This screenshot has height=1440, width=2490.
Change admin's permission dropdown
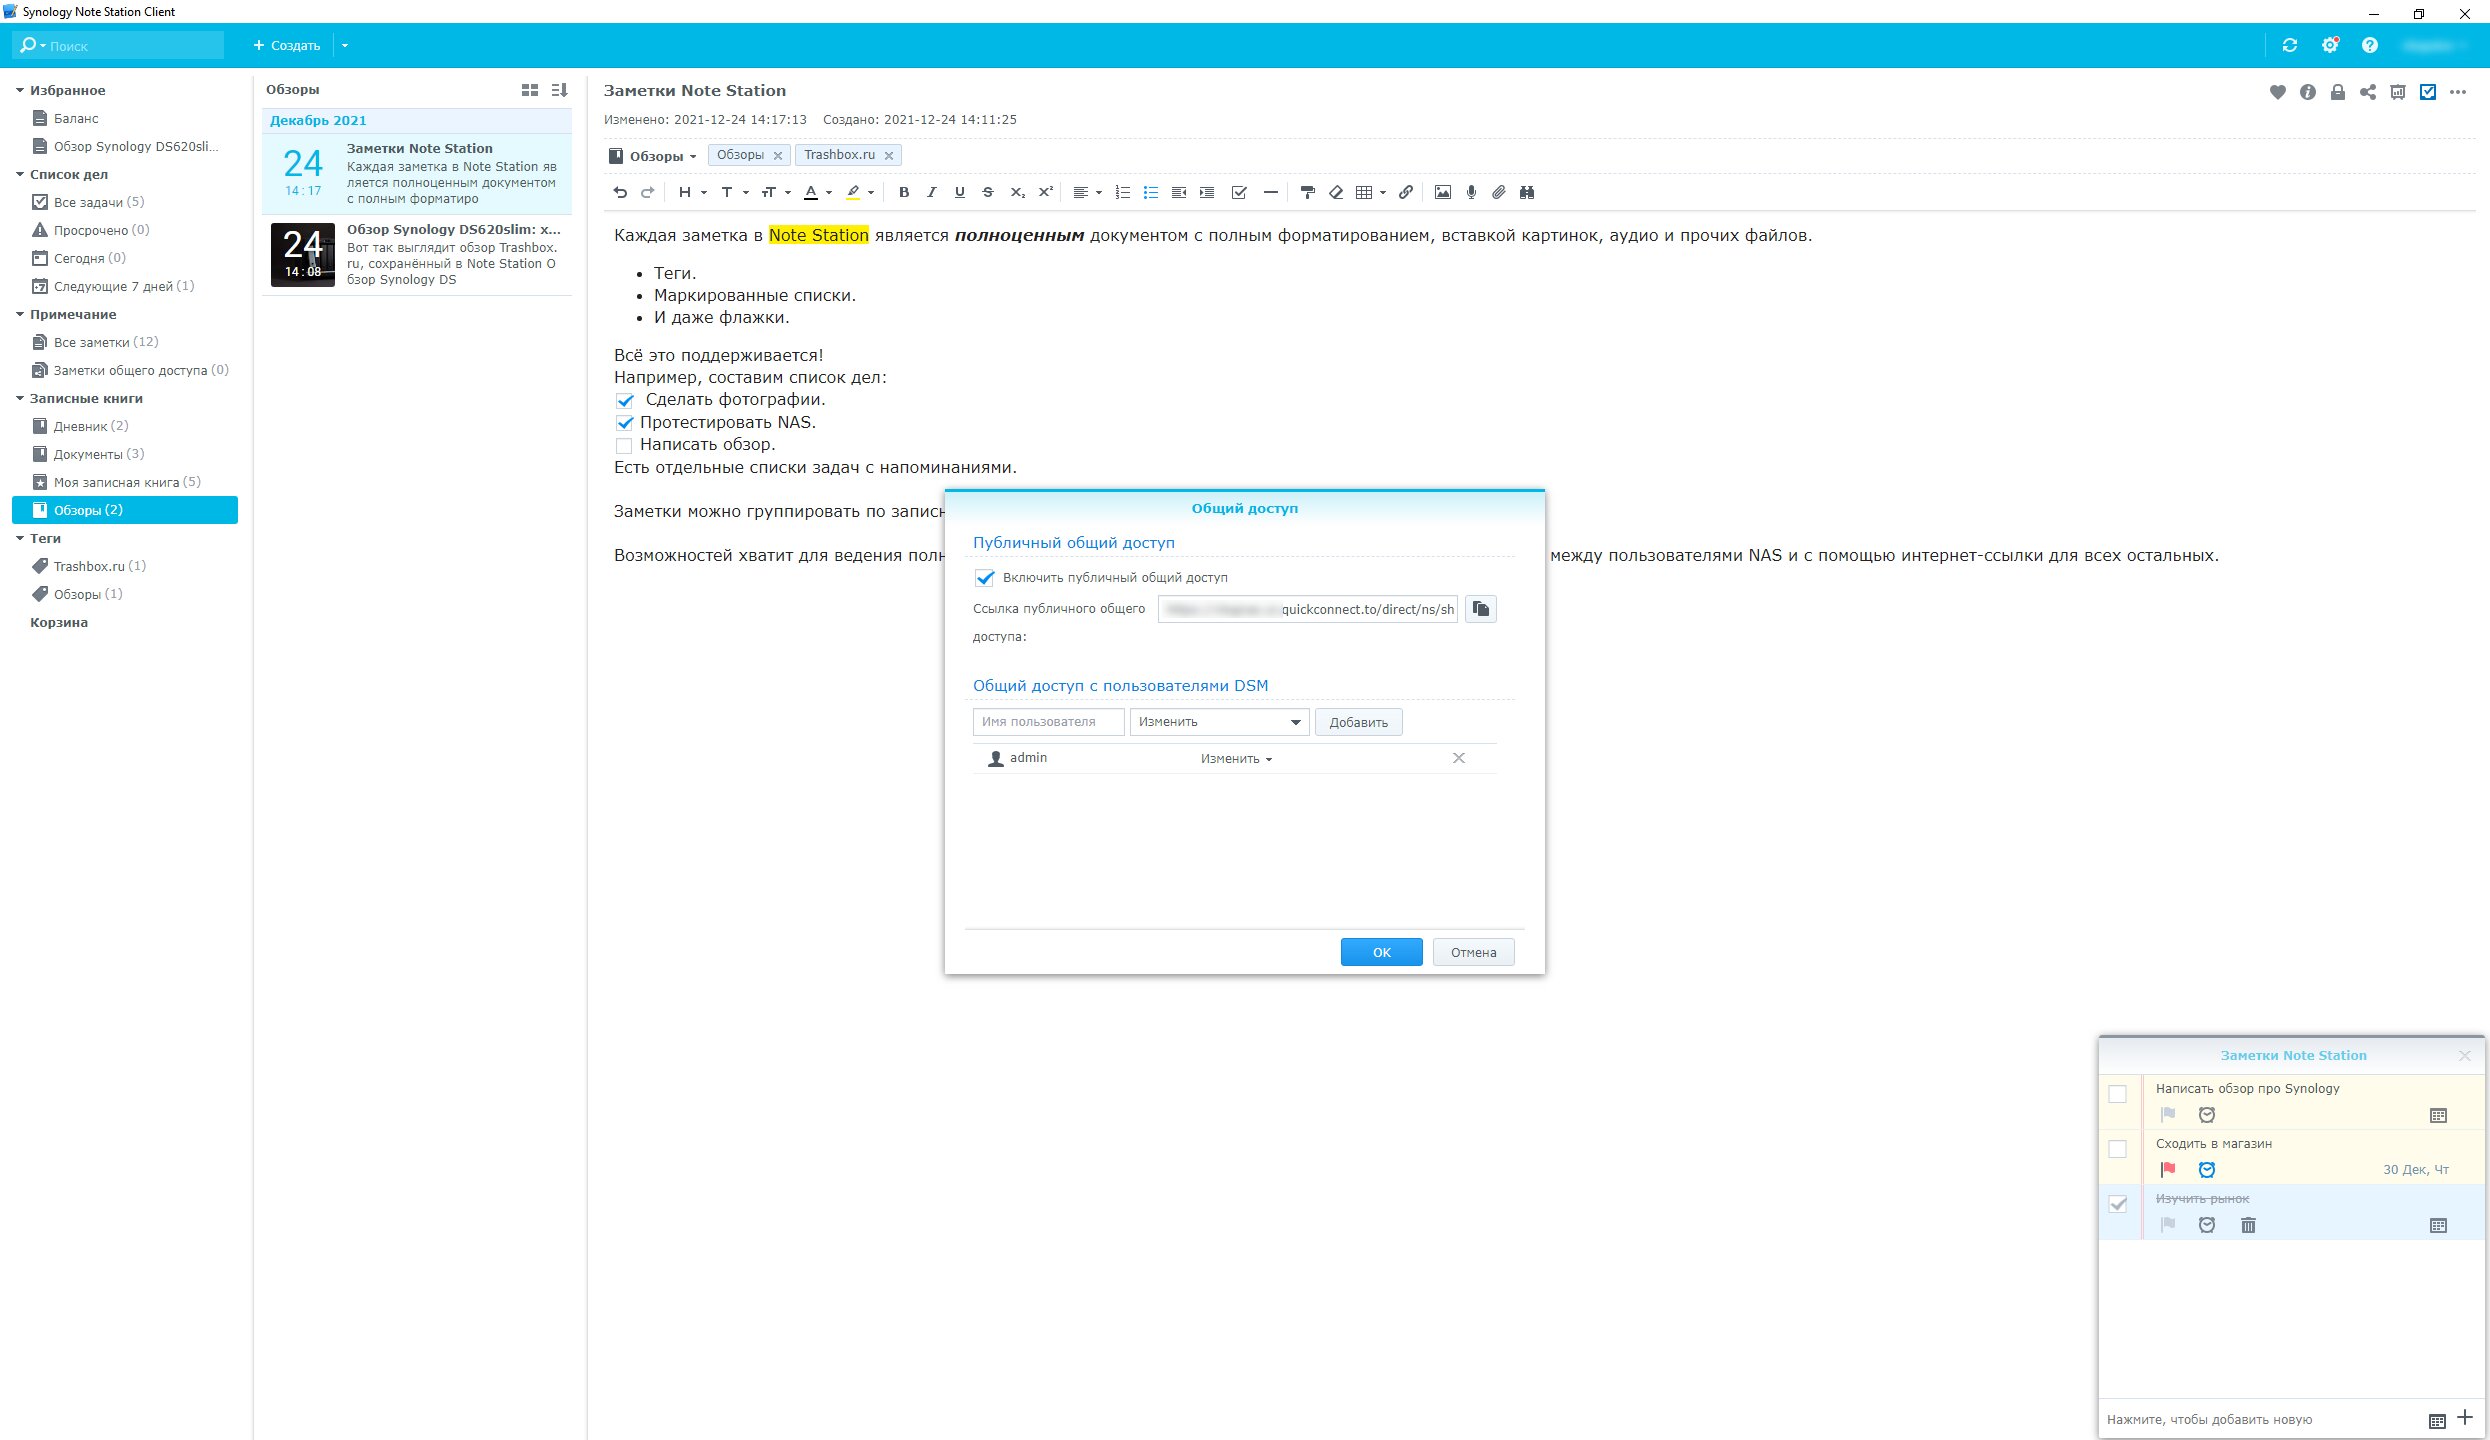pyautogui.click(x=1237, y=759)
